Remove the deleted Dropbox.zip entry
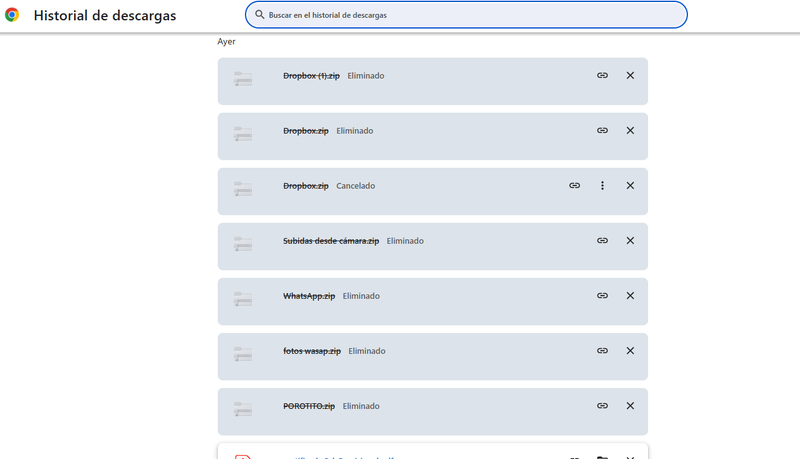 click(x=630, y=130)
